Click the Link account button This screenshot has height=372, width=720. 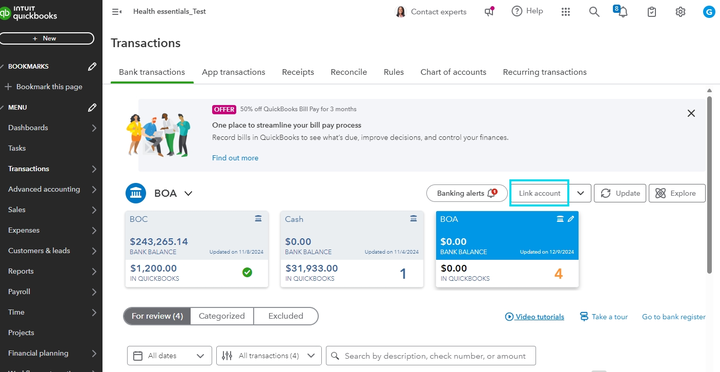[540, 193]
